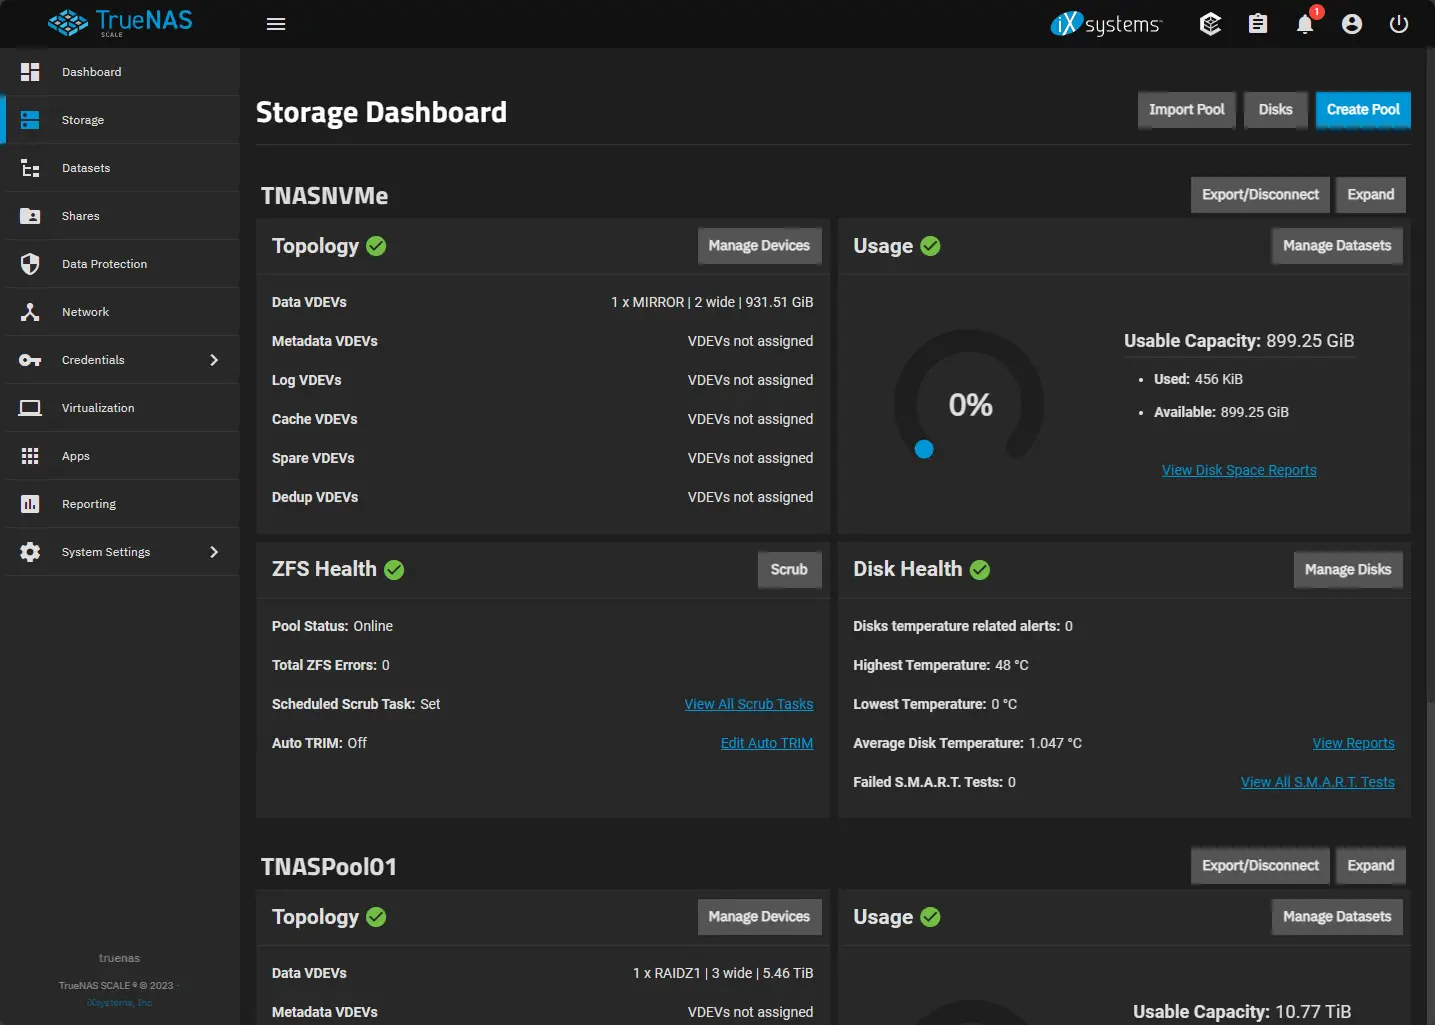Click TNASNVMe Usage green check icon
Screen dimensions: 1435x1025
click(x=930, y=246)
